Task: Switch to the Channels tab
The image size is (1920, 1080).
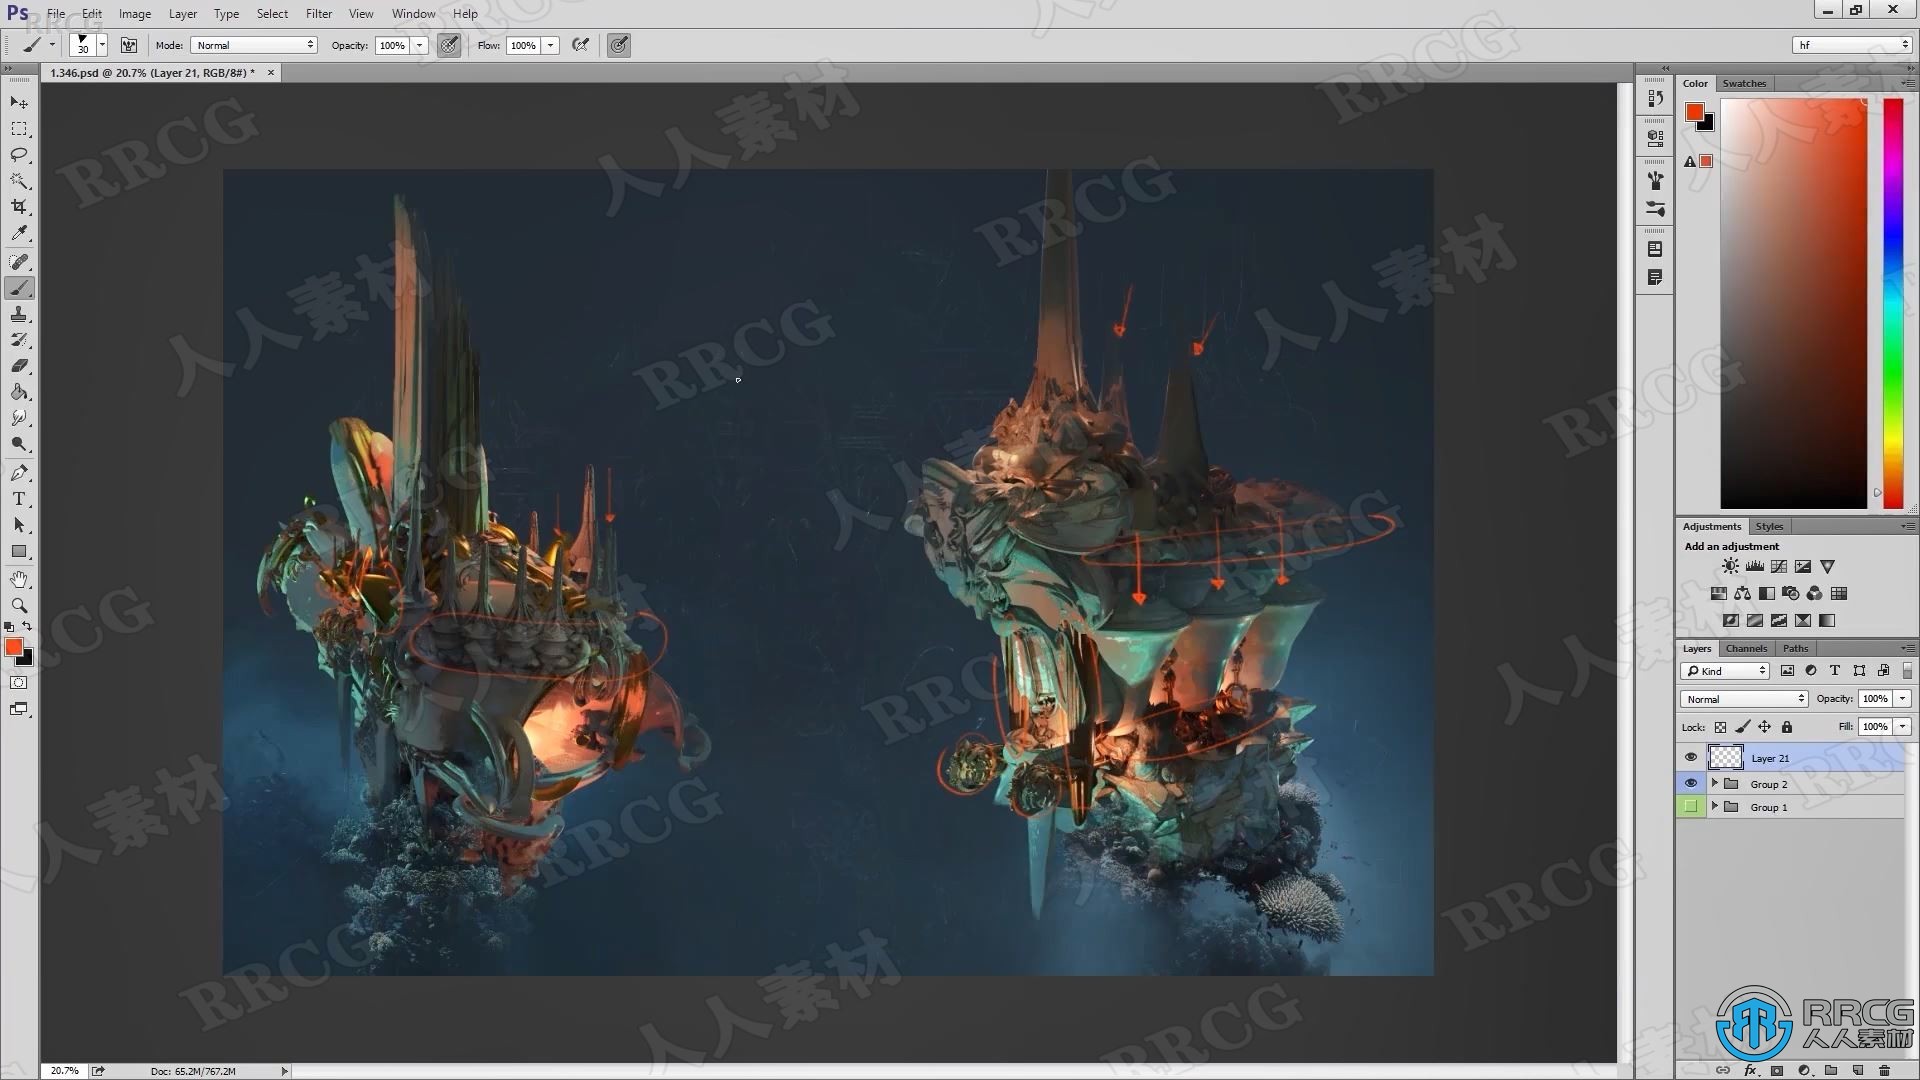Action: pyautogui.click(x=1746, y=648)
